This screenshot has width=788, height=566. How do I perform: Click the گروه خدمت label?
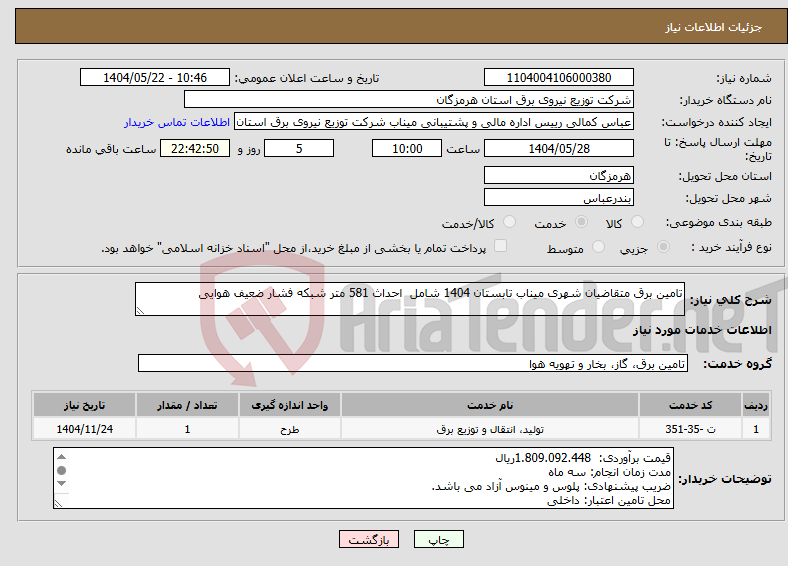(737, 364)
